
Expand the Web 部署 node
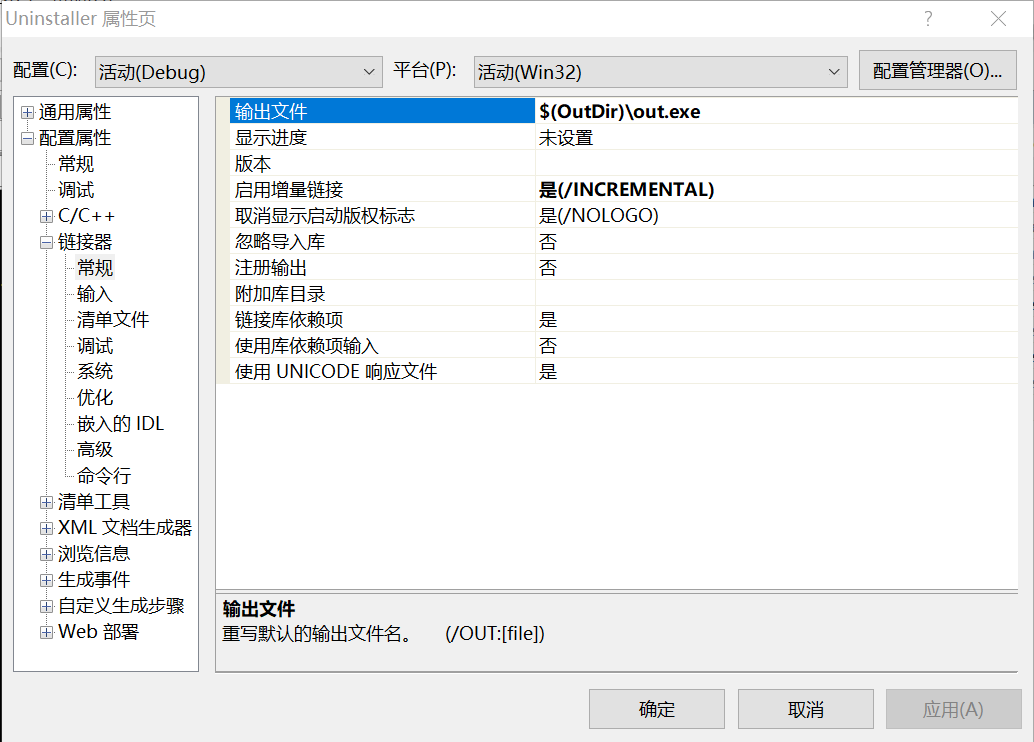click(x=46, y=632)
